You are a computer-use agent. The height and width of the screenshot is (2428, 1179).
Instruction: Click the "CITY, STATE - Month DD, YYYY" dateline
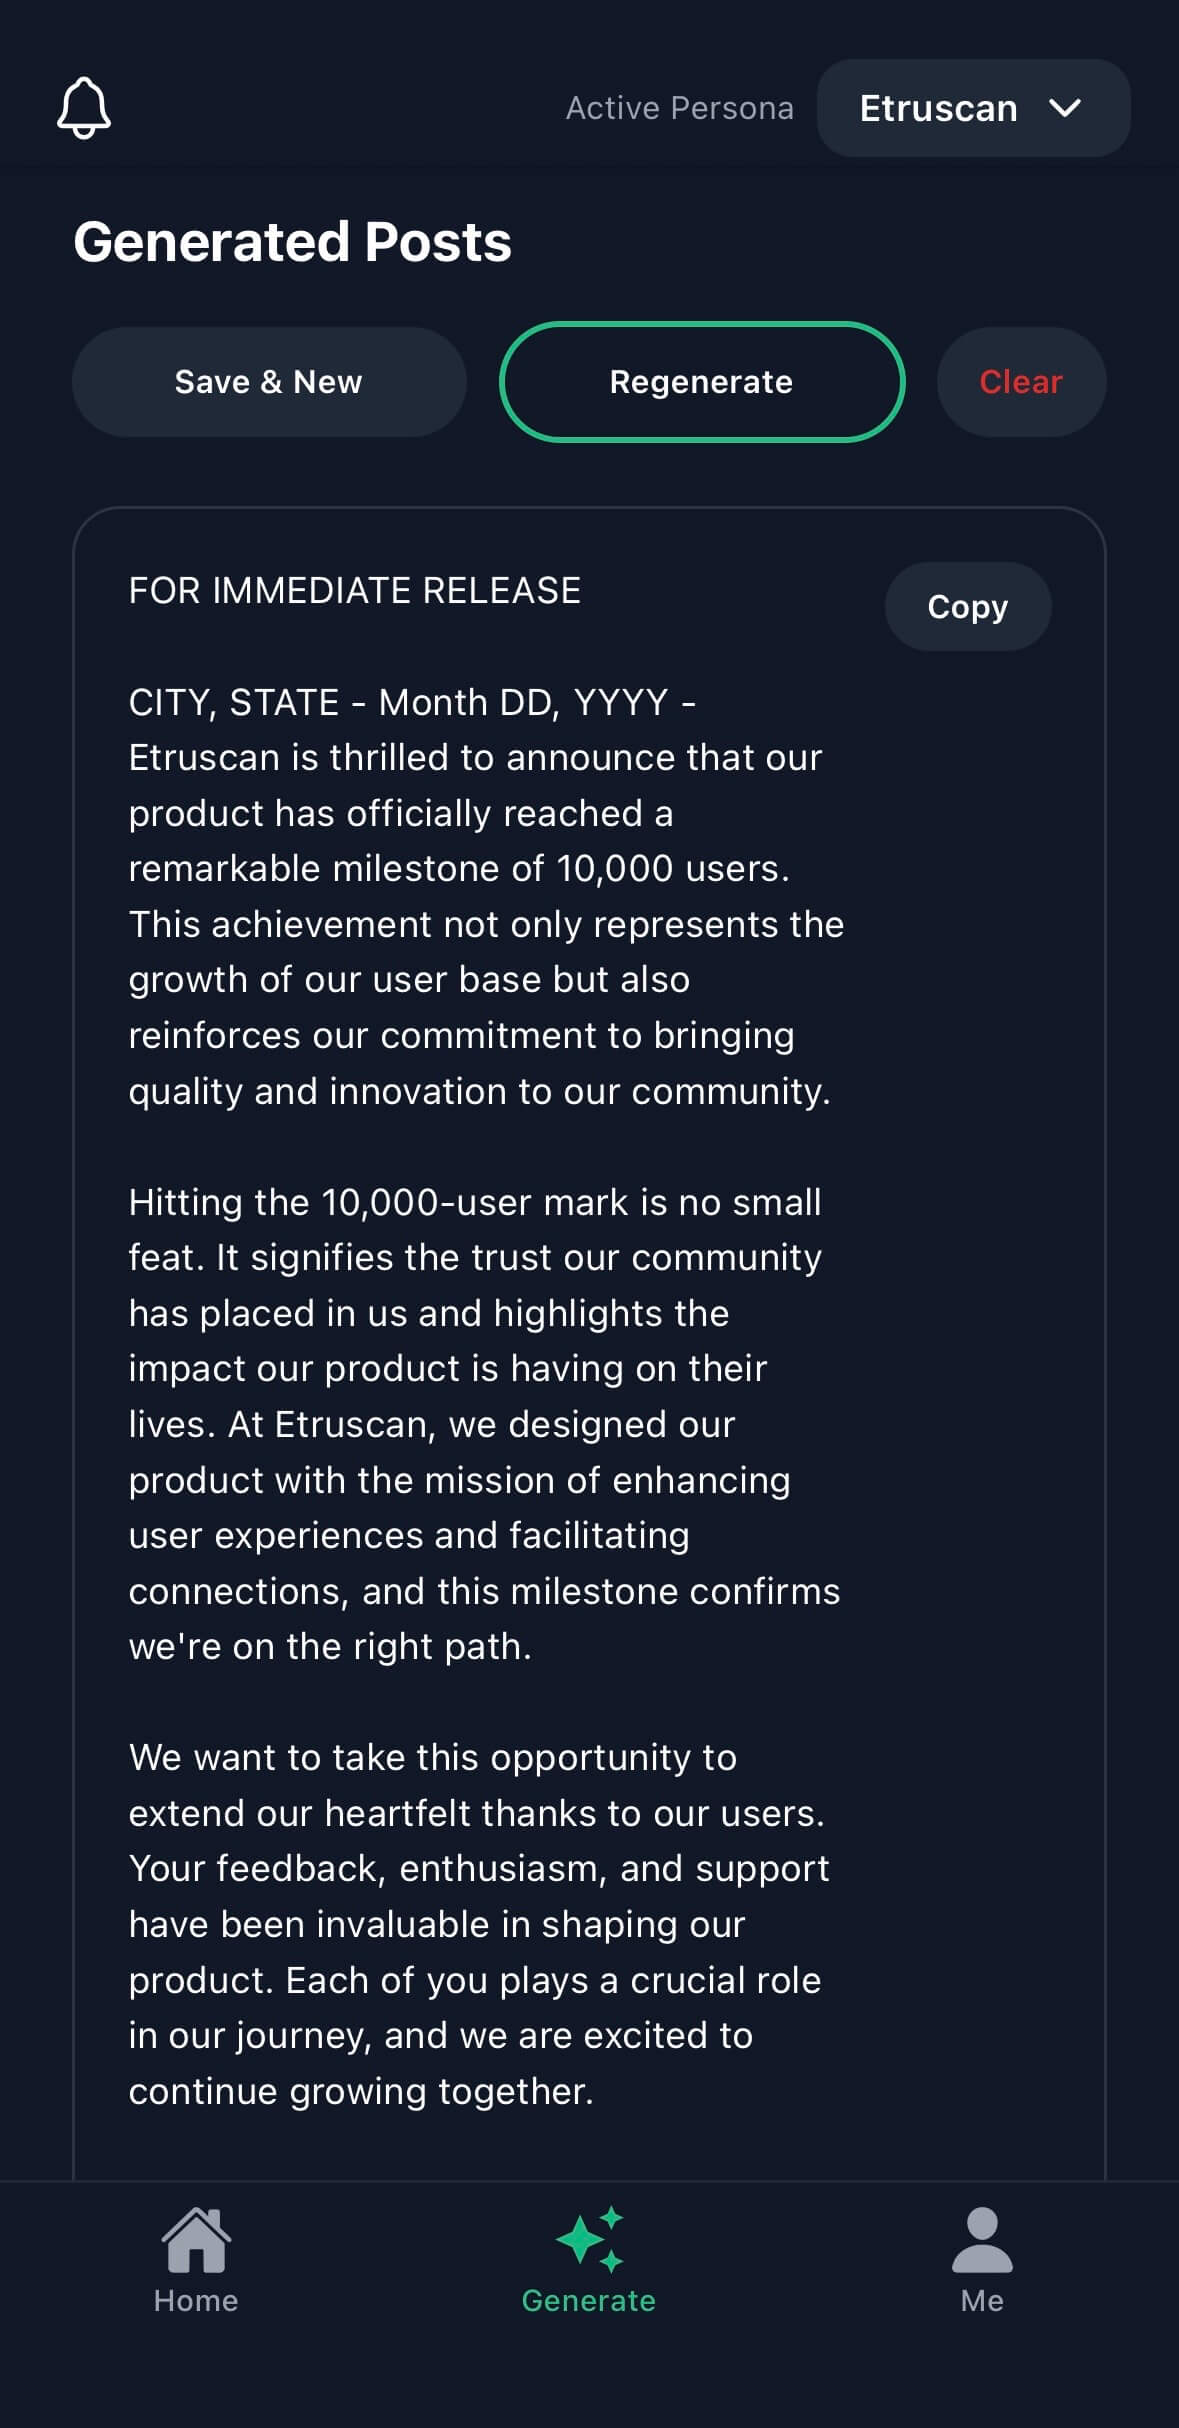coord(400,703)
